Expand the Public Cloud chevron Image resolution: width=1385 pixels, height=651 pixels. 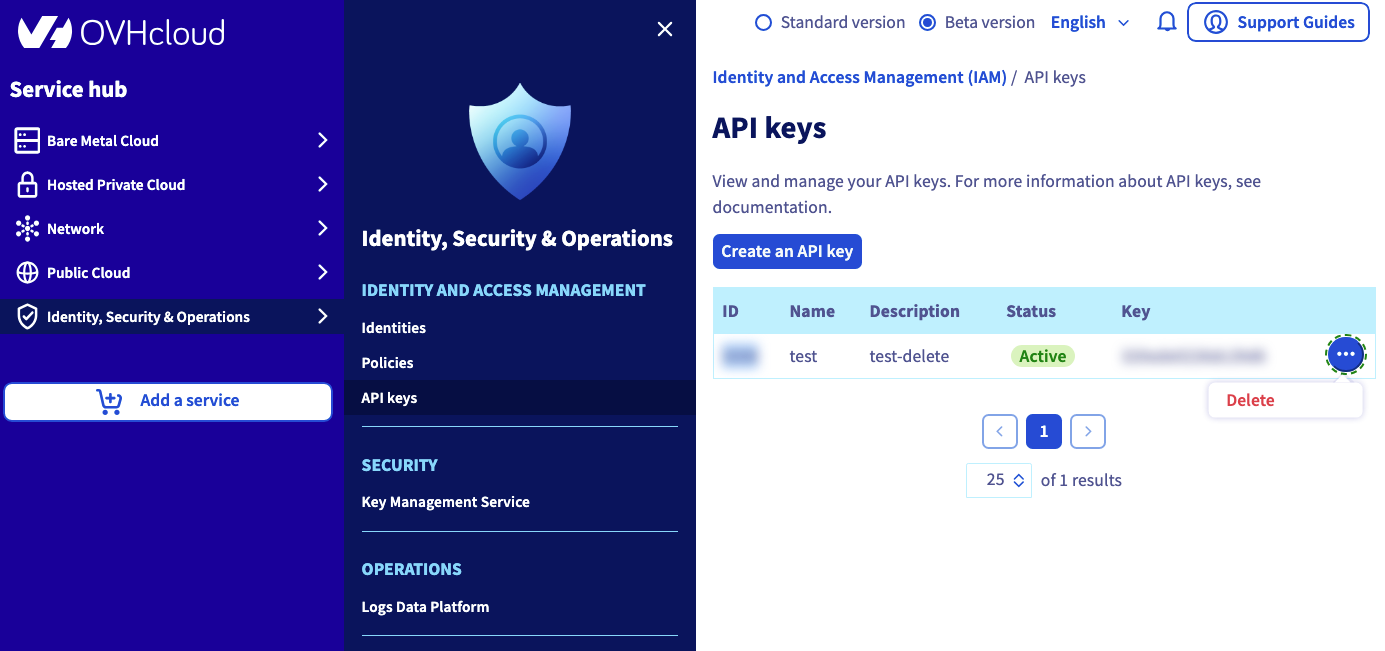322,273
